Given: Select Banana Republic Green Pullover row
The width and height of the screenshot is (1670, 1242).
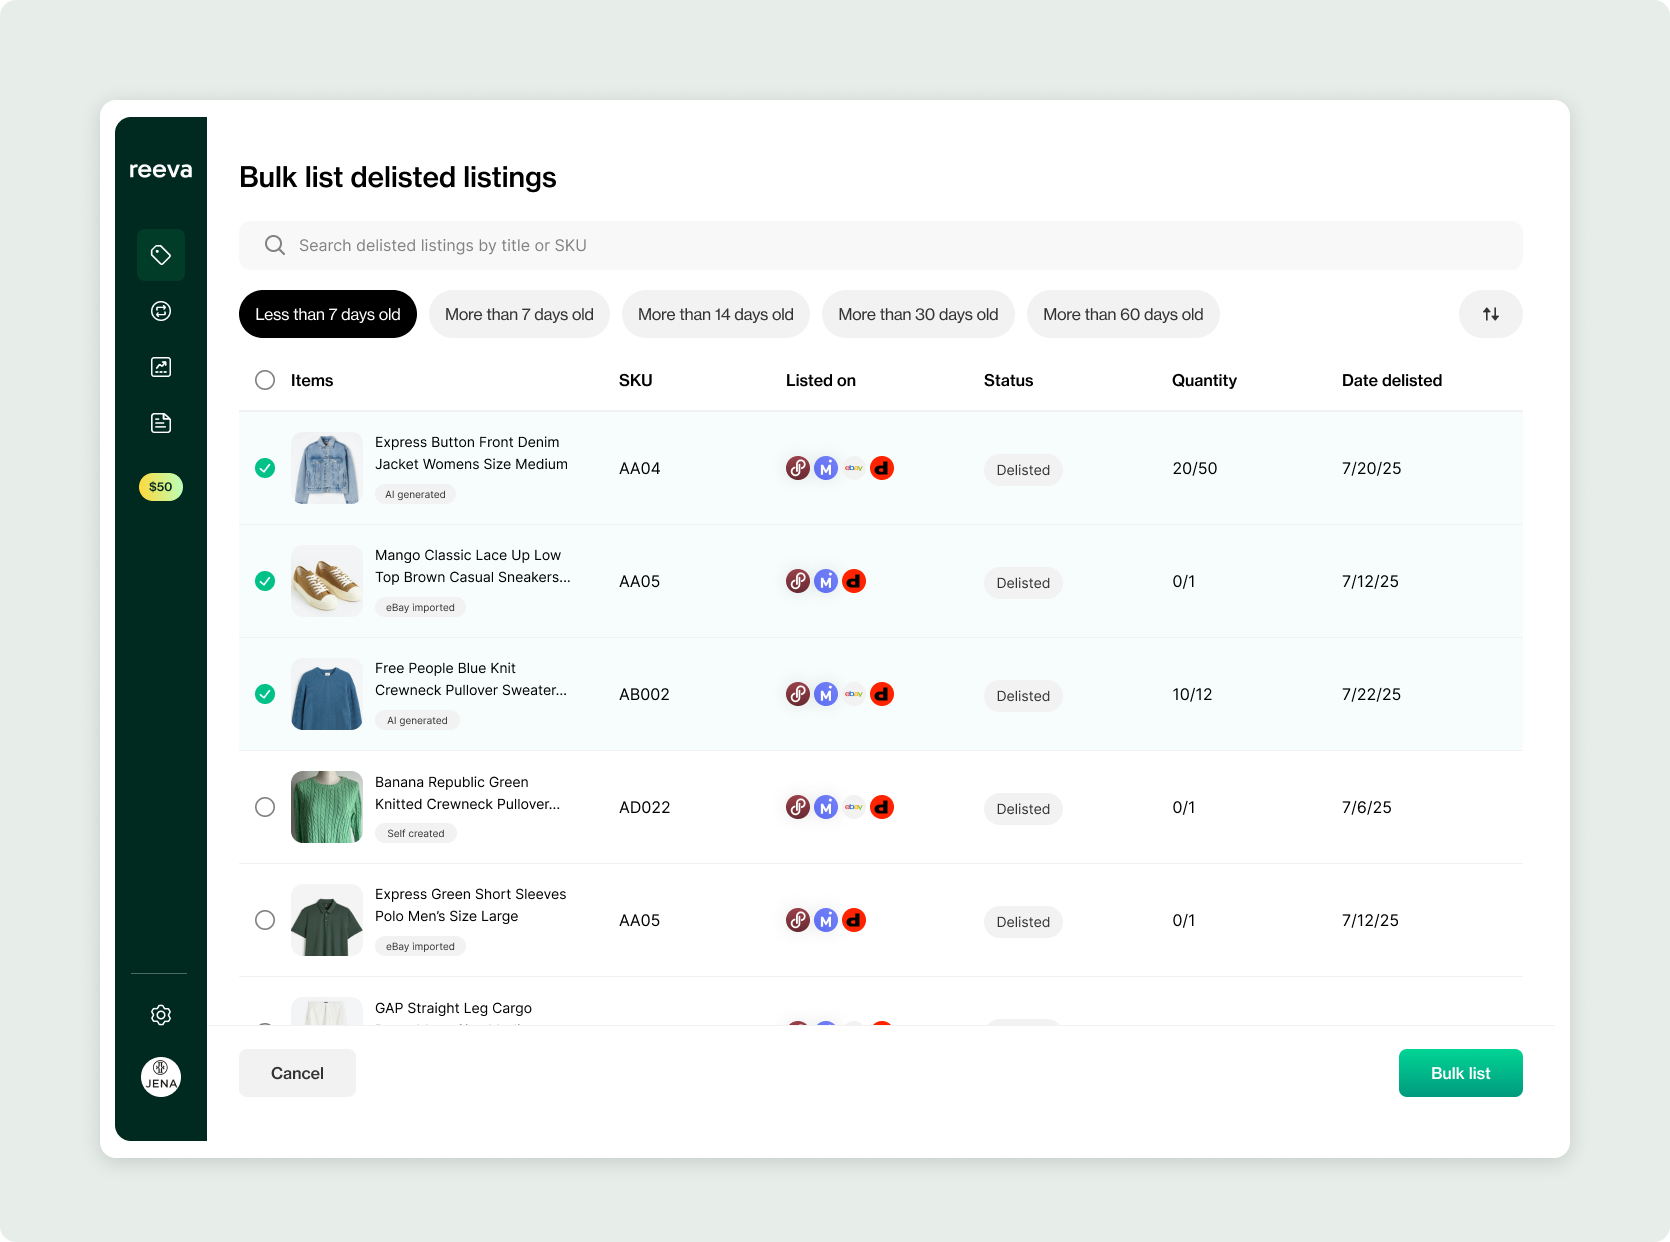Looking at the screenshot, I should (265, 807).
